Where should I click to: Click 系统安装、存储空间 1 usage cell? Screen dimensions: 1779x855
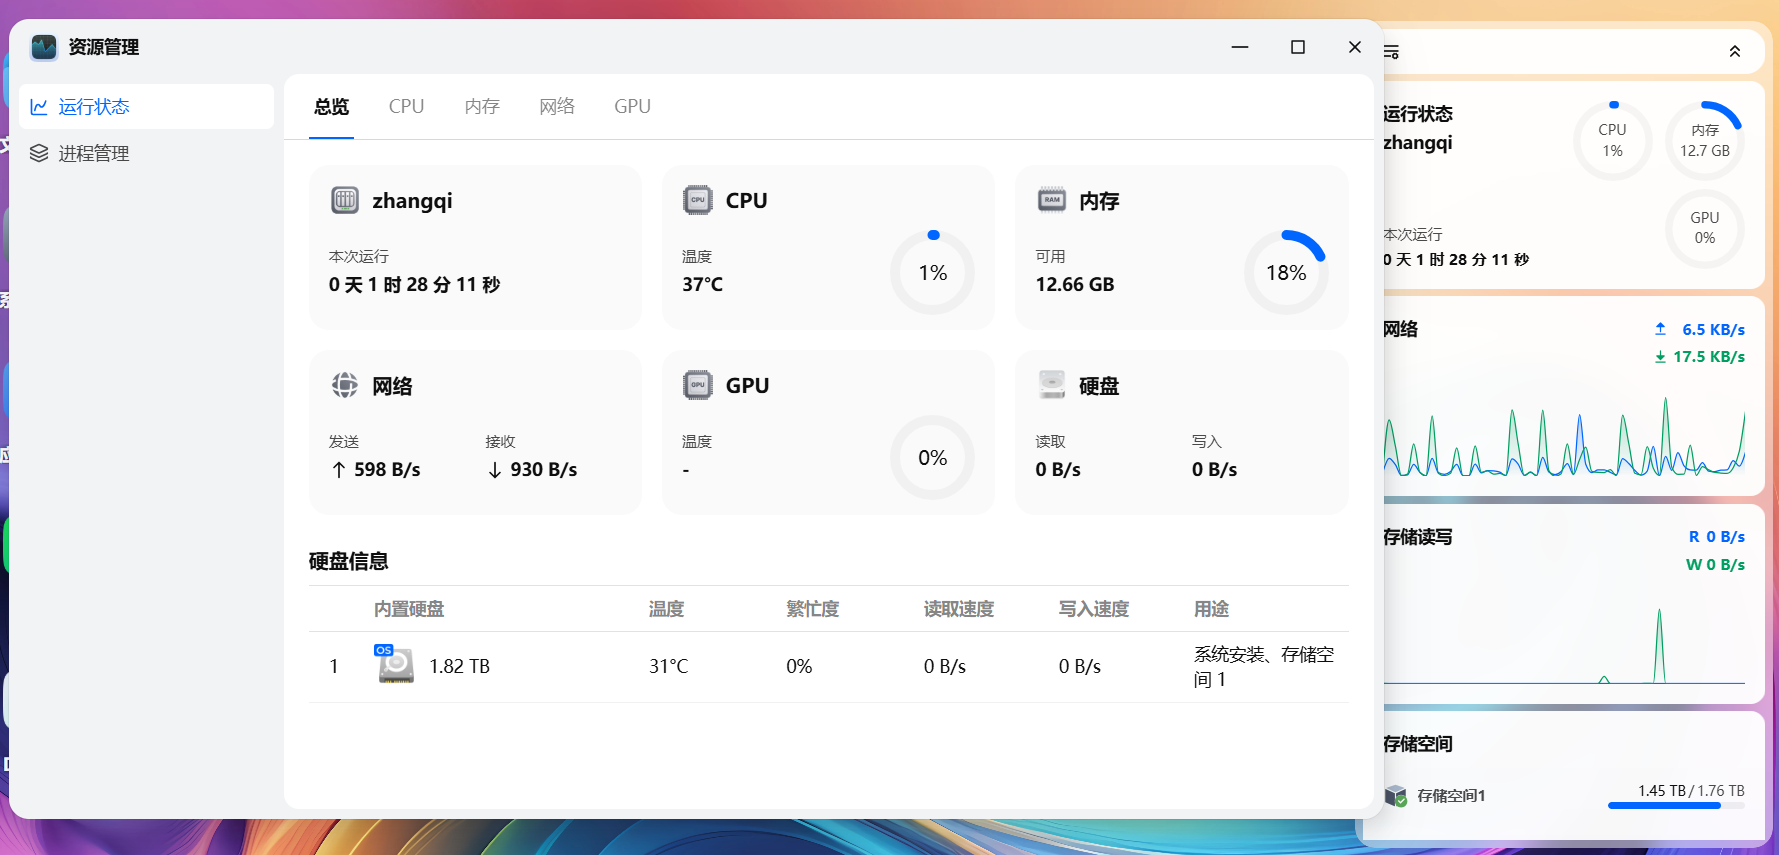1264,667
